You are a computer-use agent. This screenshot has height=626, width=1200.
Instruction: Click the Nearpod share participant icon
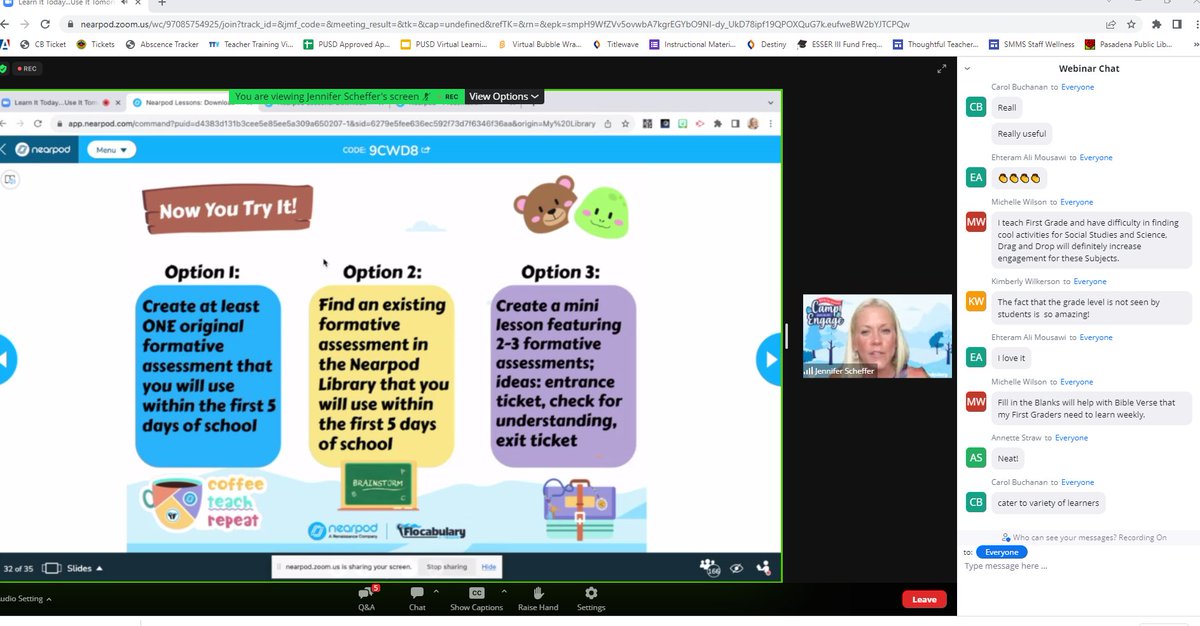[x=764, y=567]
